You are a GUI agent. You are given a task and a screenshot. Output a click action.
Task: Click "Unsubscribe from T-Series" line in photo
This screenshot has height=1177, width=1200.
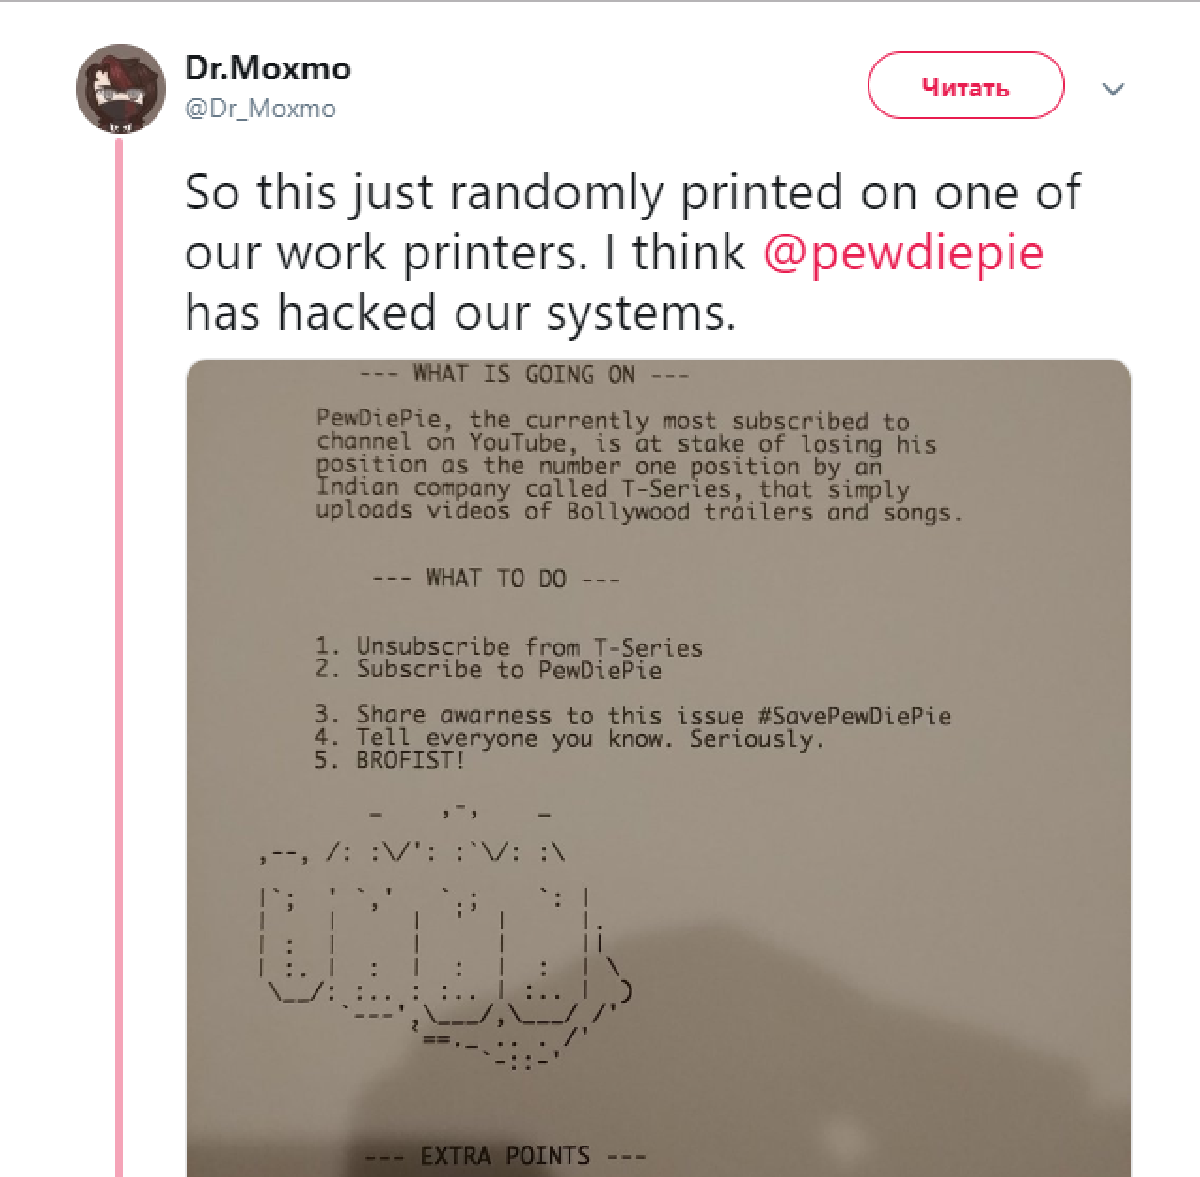click(x=529, y=647)
